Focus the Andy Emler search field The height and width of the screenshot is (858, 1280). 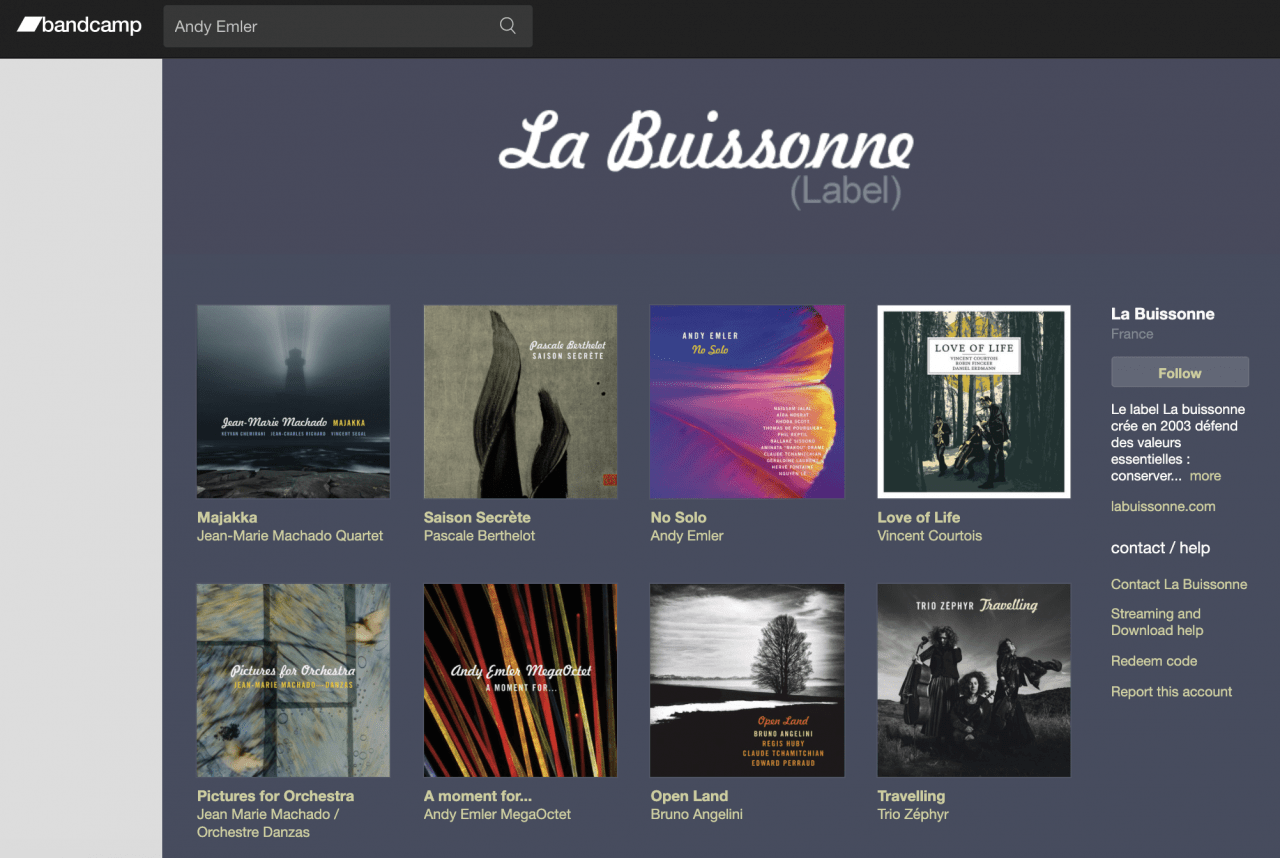point(348,26)
